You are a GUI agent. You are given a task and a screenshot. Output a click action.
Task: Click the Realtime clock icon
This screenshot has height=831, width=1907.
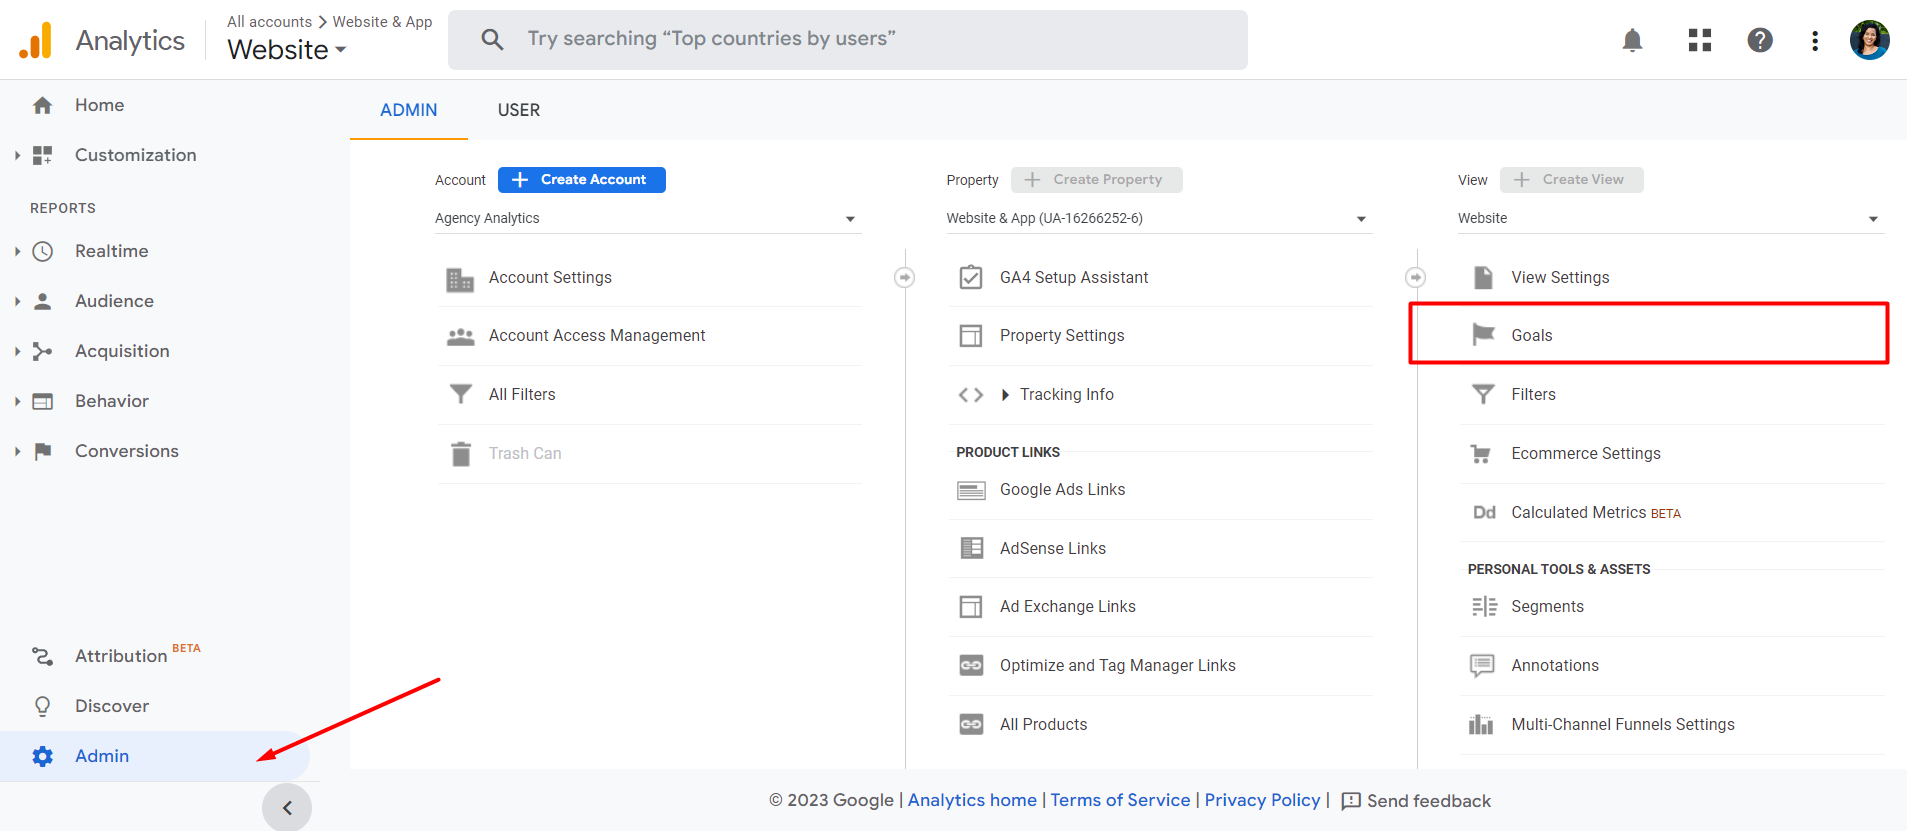point(42,251)
